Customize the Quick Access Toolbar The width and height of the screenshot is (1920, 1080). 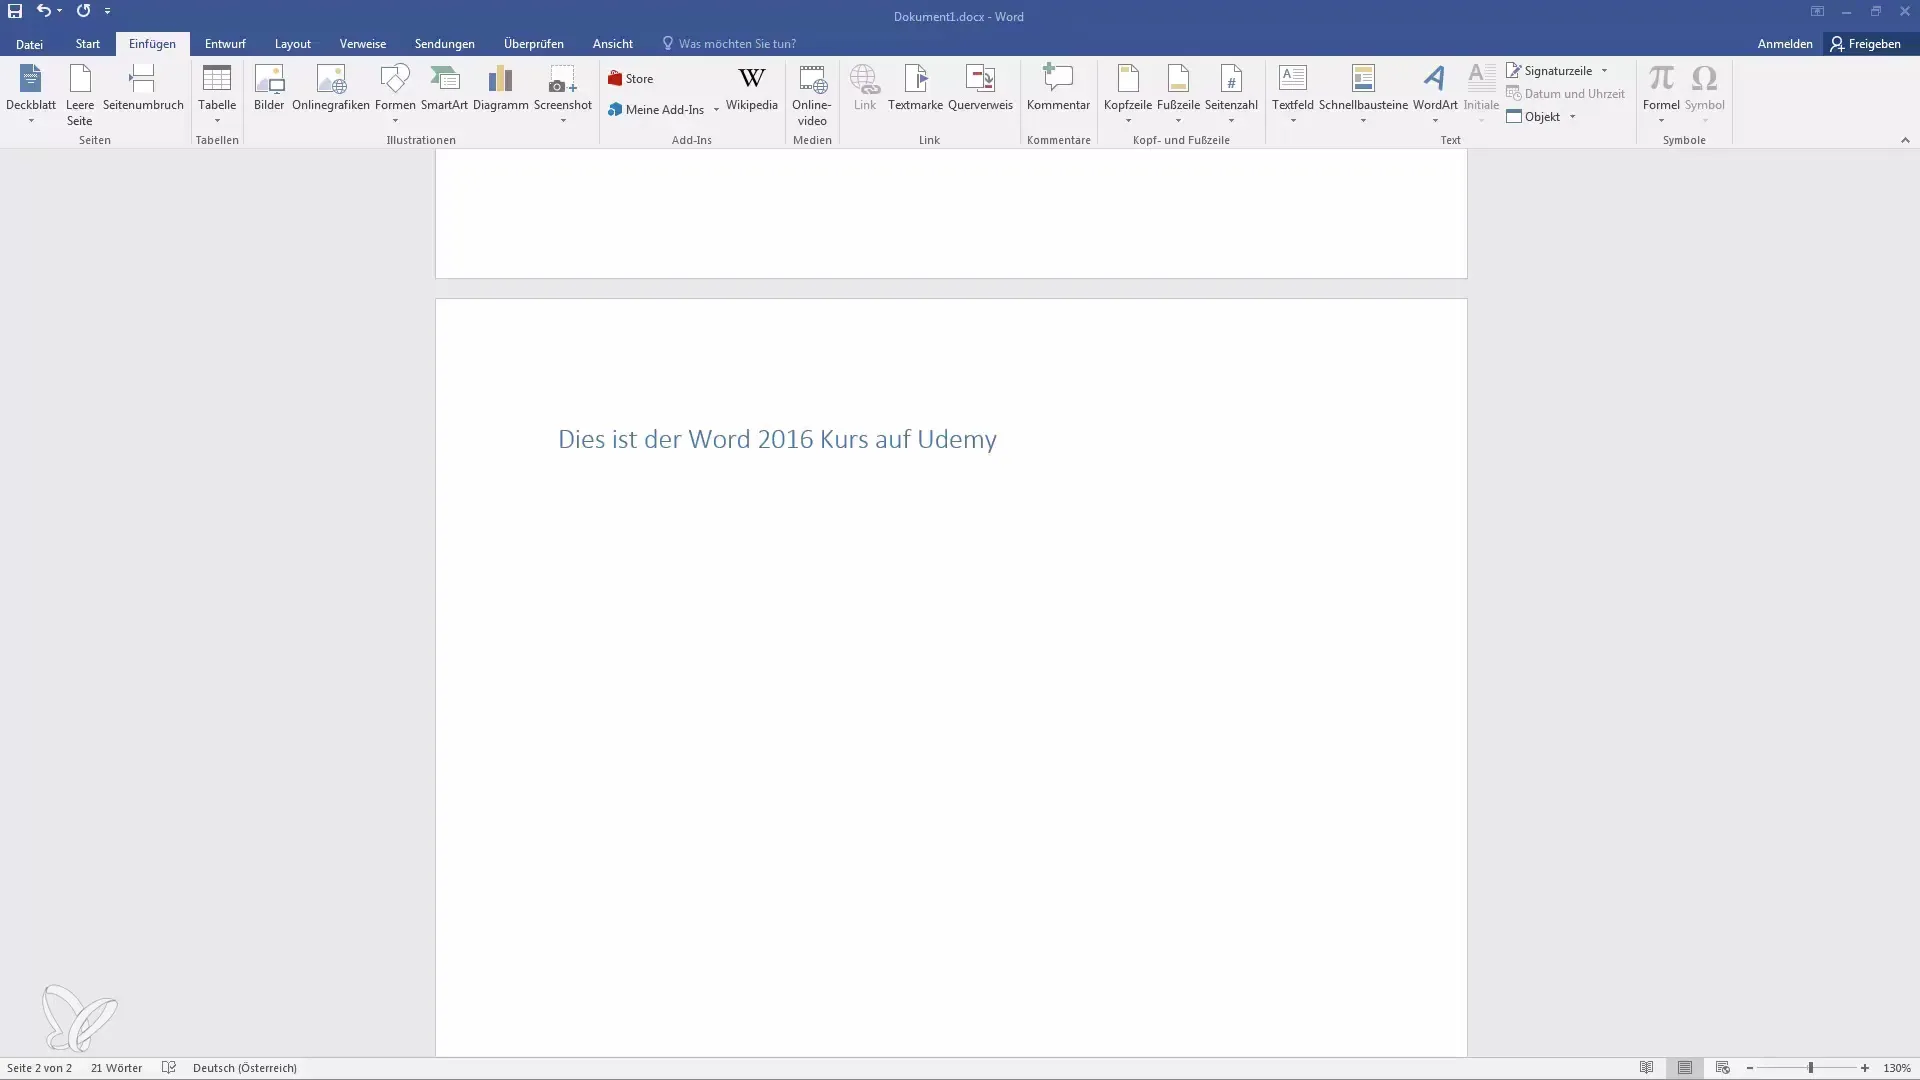[x=108, y=11]
